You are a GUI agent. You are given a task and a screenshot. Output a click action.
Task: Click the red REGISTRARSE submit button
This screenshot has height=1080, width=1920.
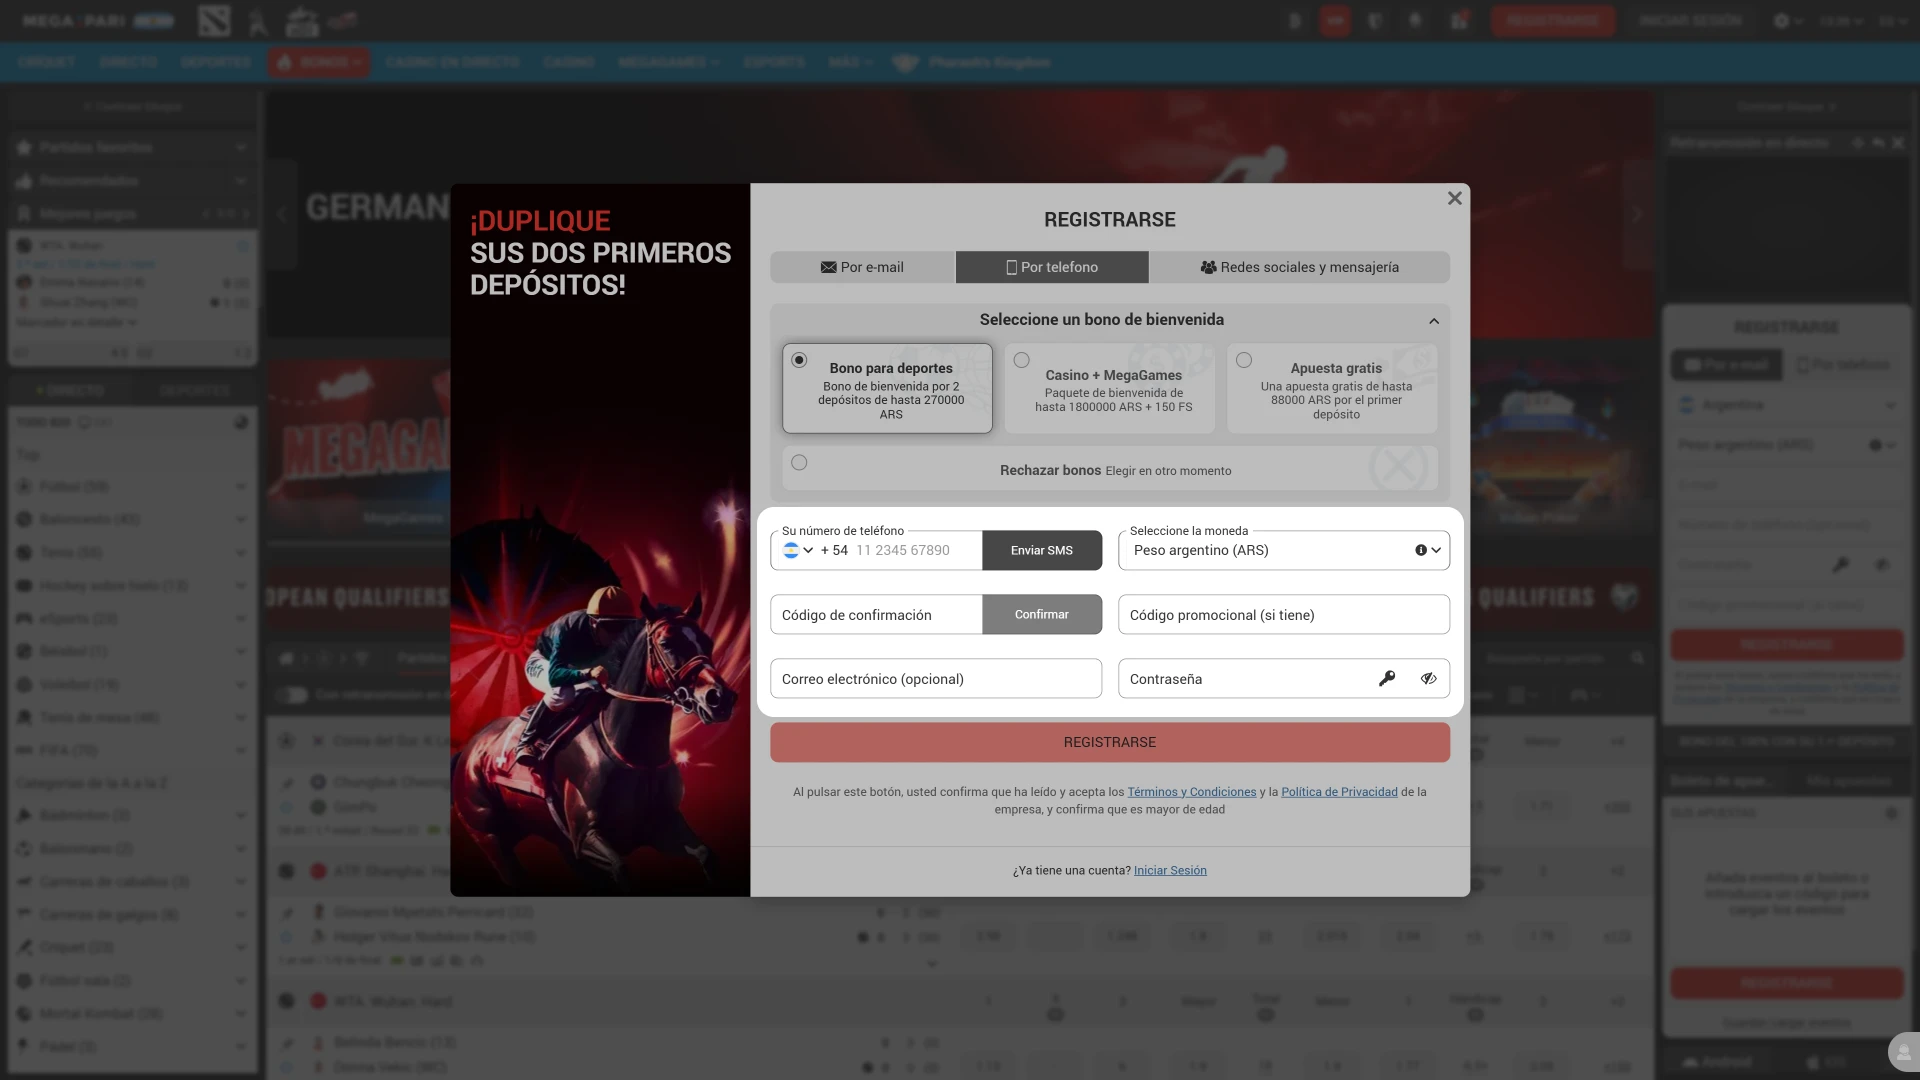[x=1109, y=742]
